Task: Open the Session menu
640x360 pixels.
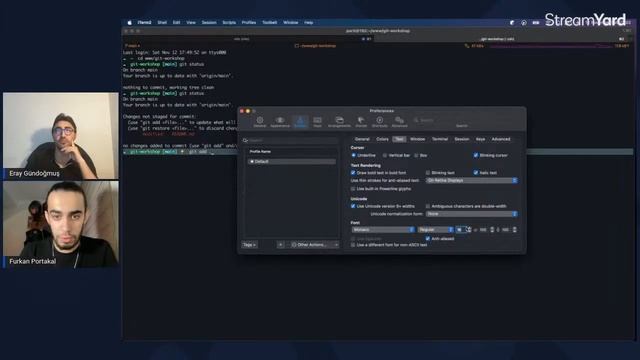Action: pyautogui.click(x=209, y=23)
